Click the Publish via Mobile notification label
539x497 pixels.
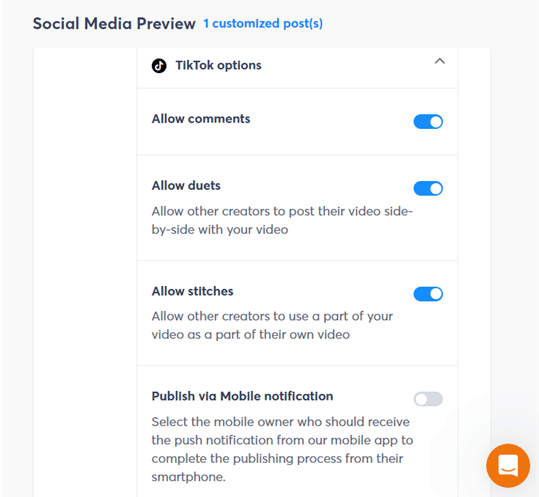242,396
